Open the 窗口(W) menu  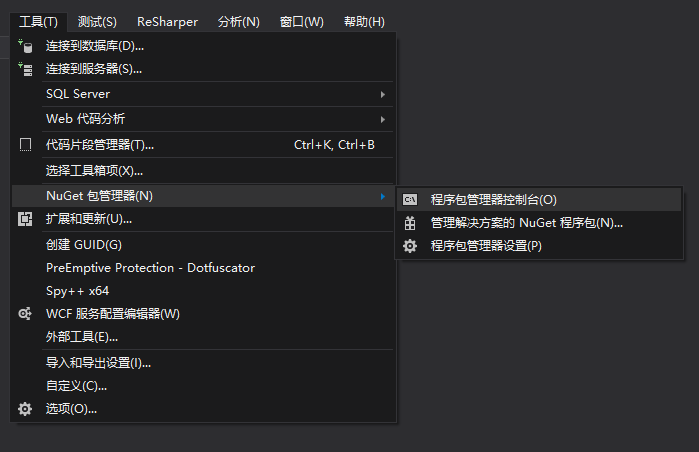(x=301, y=22)
